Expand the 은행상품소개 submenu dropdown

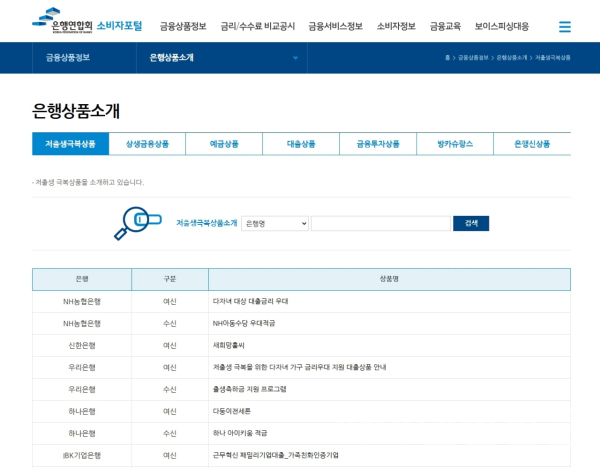tap(222, 58)
